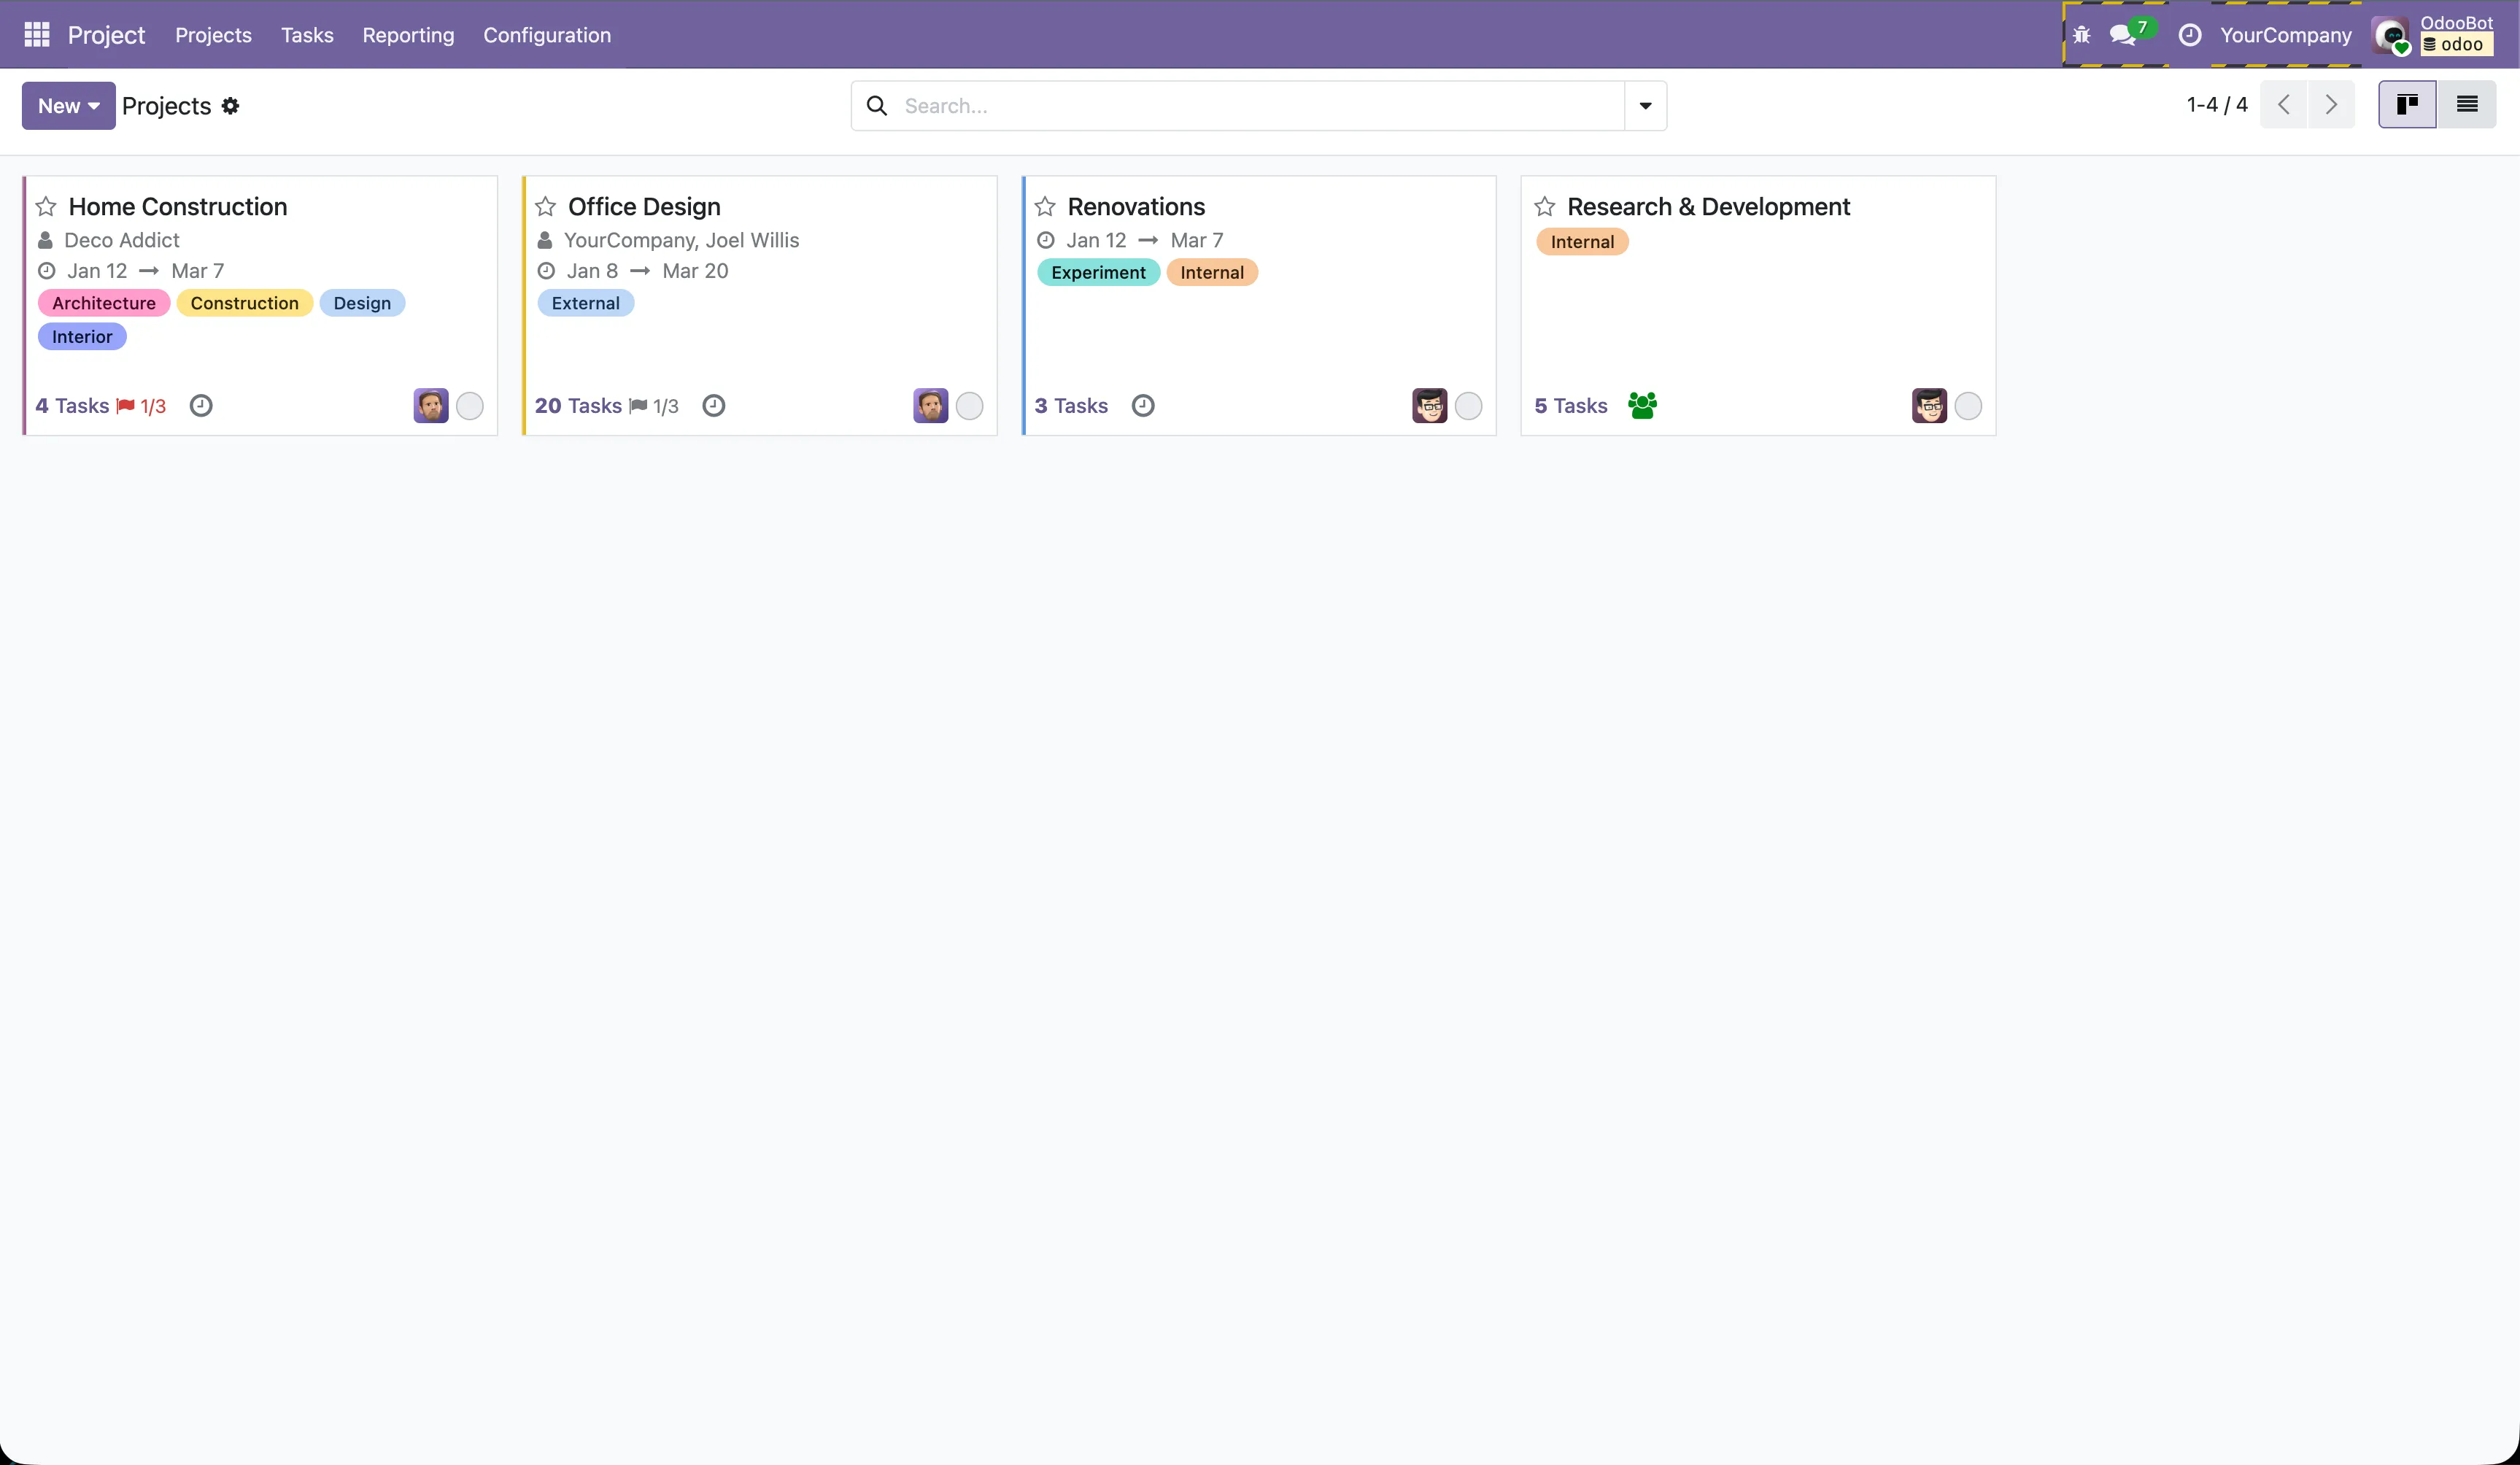Click the search magnifier icon
2520x1465 pixels.
[877, 105]
